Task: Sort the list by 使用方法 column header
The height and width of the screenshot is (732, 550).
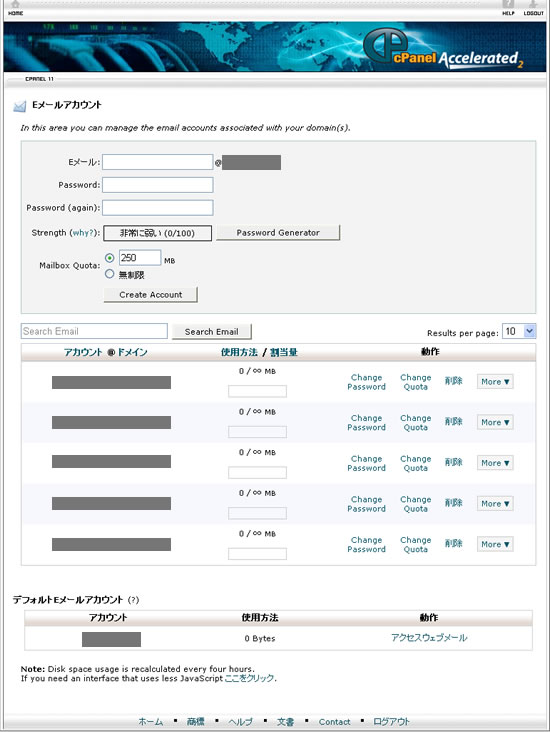Action: (239, 352)
